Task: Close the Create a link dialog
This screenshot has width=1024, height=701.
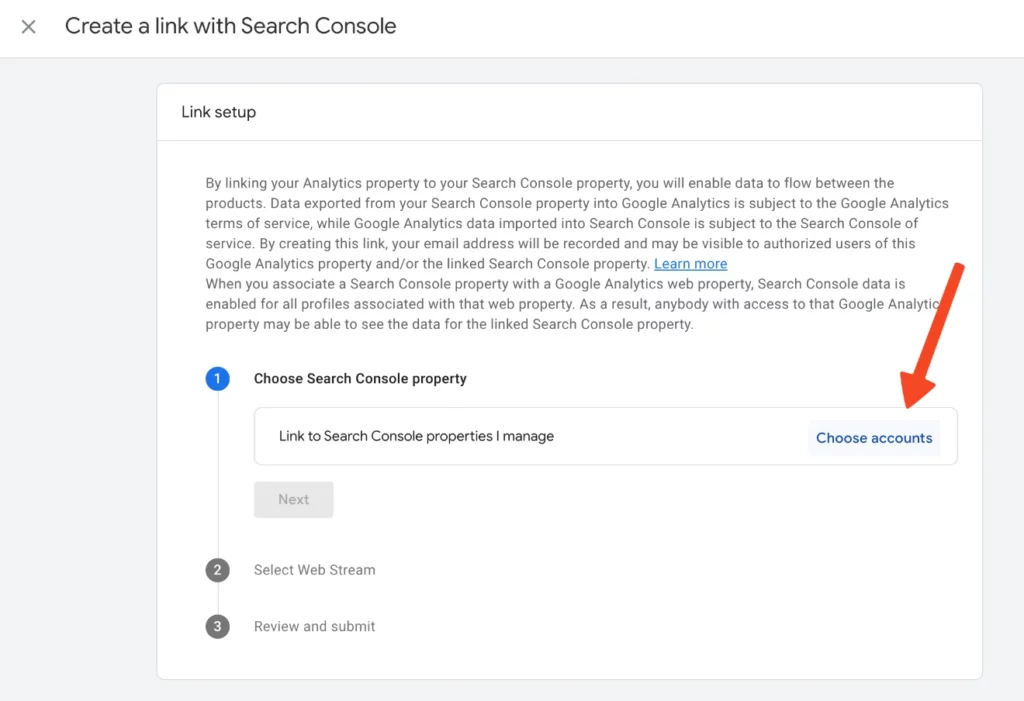Action: [28, 27]
